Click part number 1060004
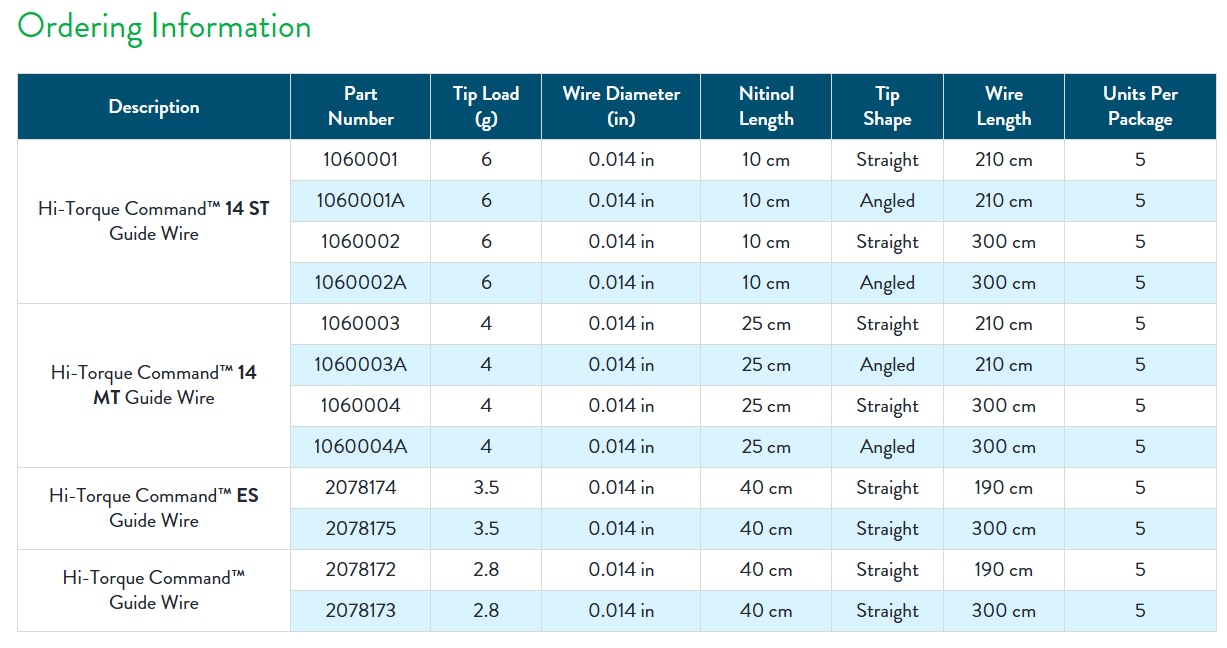 click(x=360, y=406)
